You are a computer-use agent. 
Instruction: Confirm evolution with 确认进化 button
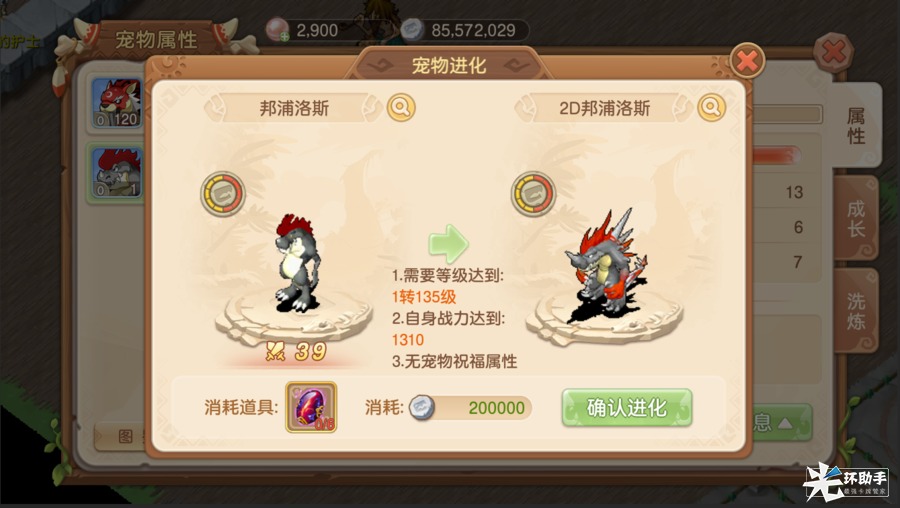coord(627,408)
